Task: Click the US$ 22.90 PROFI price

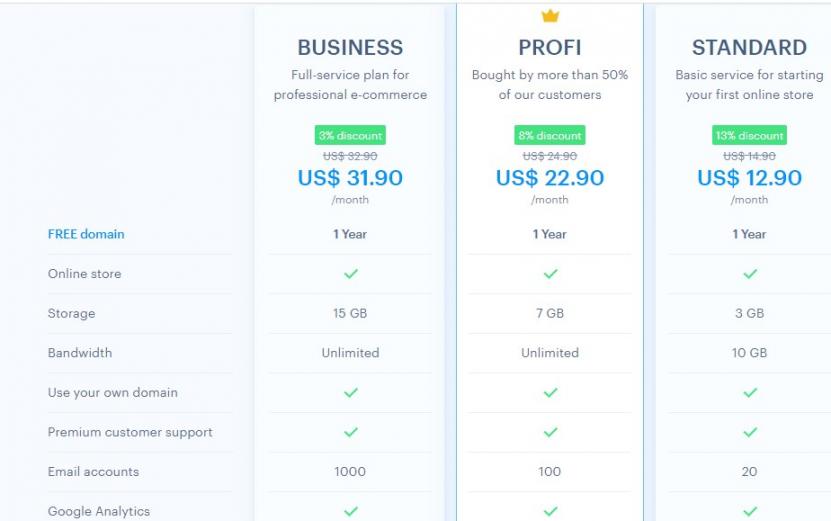Action: click(x=550, y=178)
